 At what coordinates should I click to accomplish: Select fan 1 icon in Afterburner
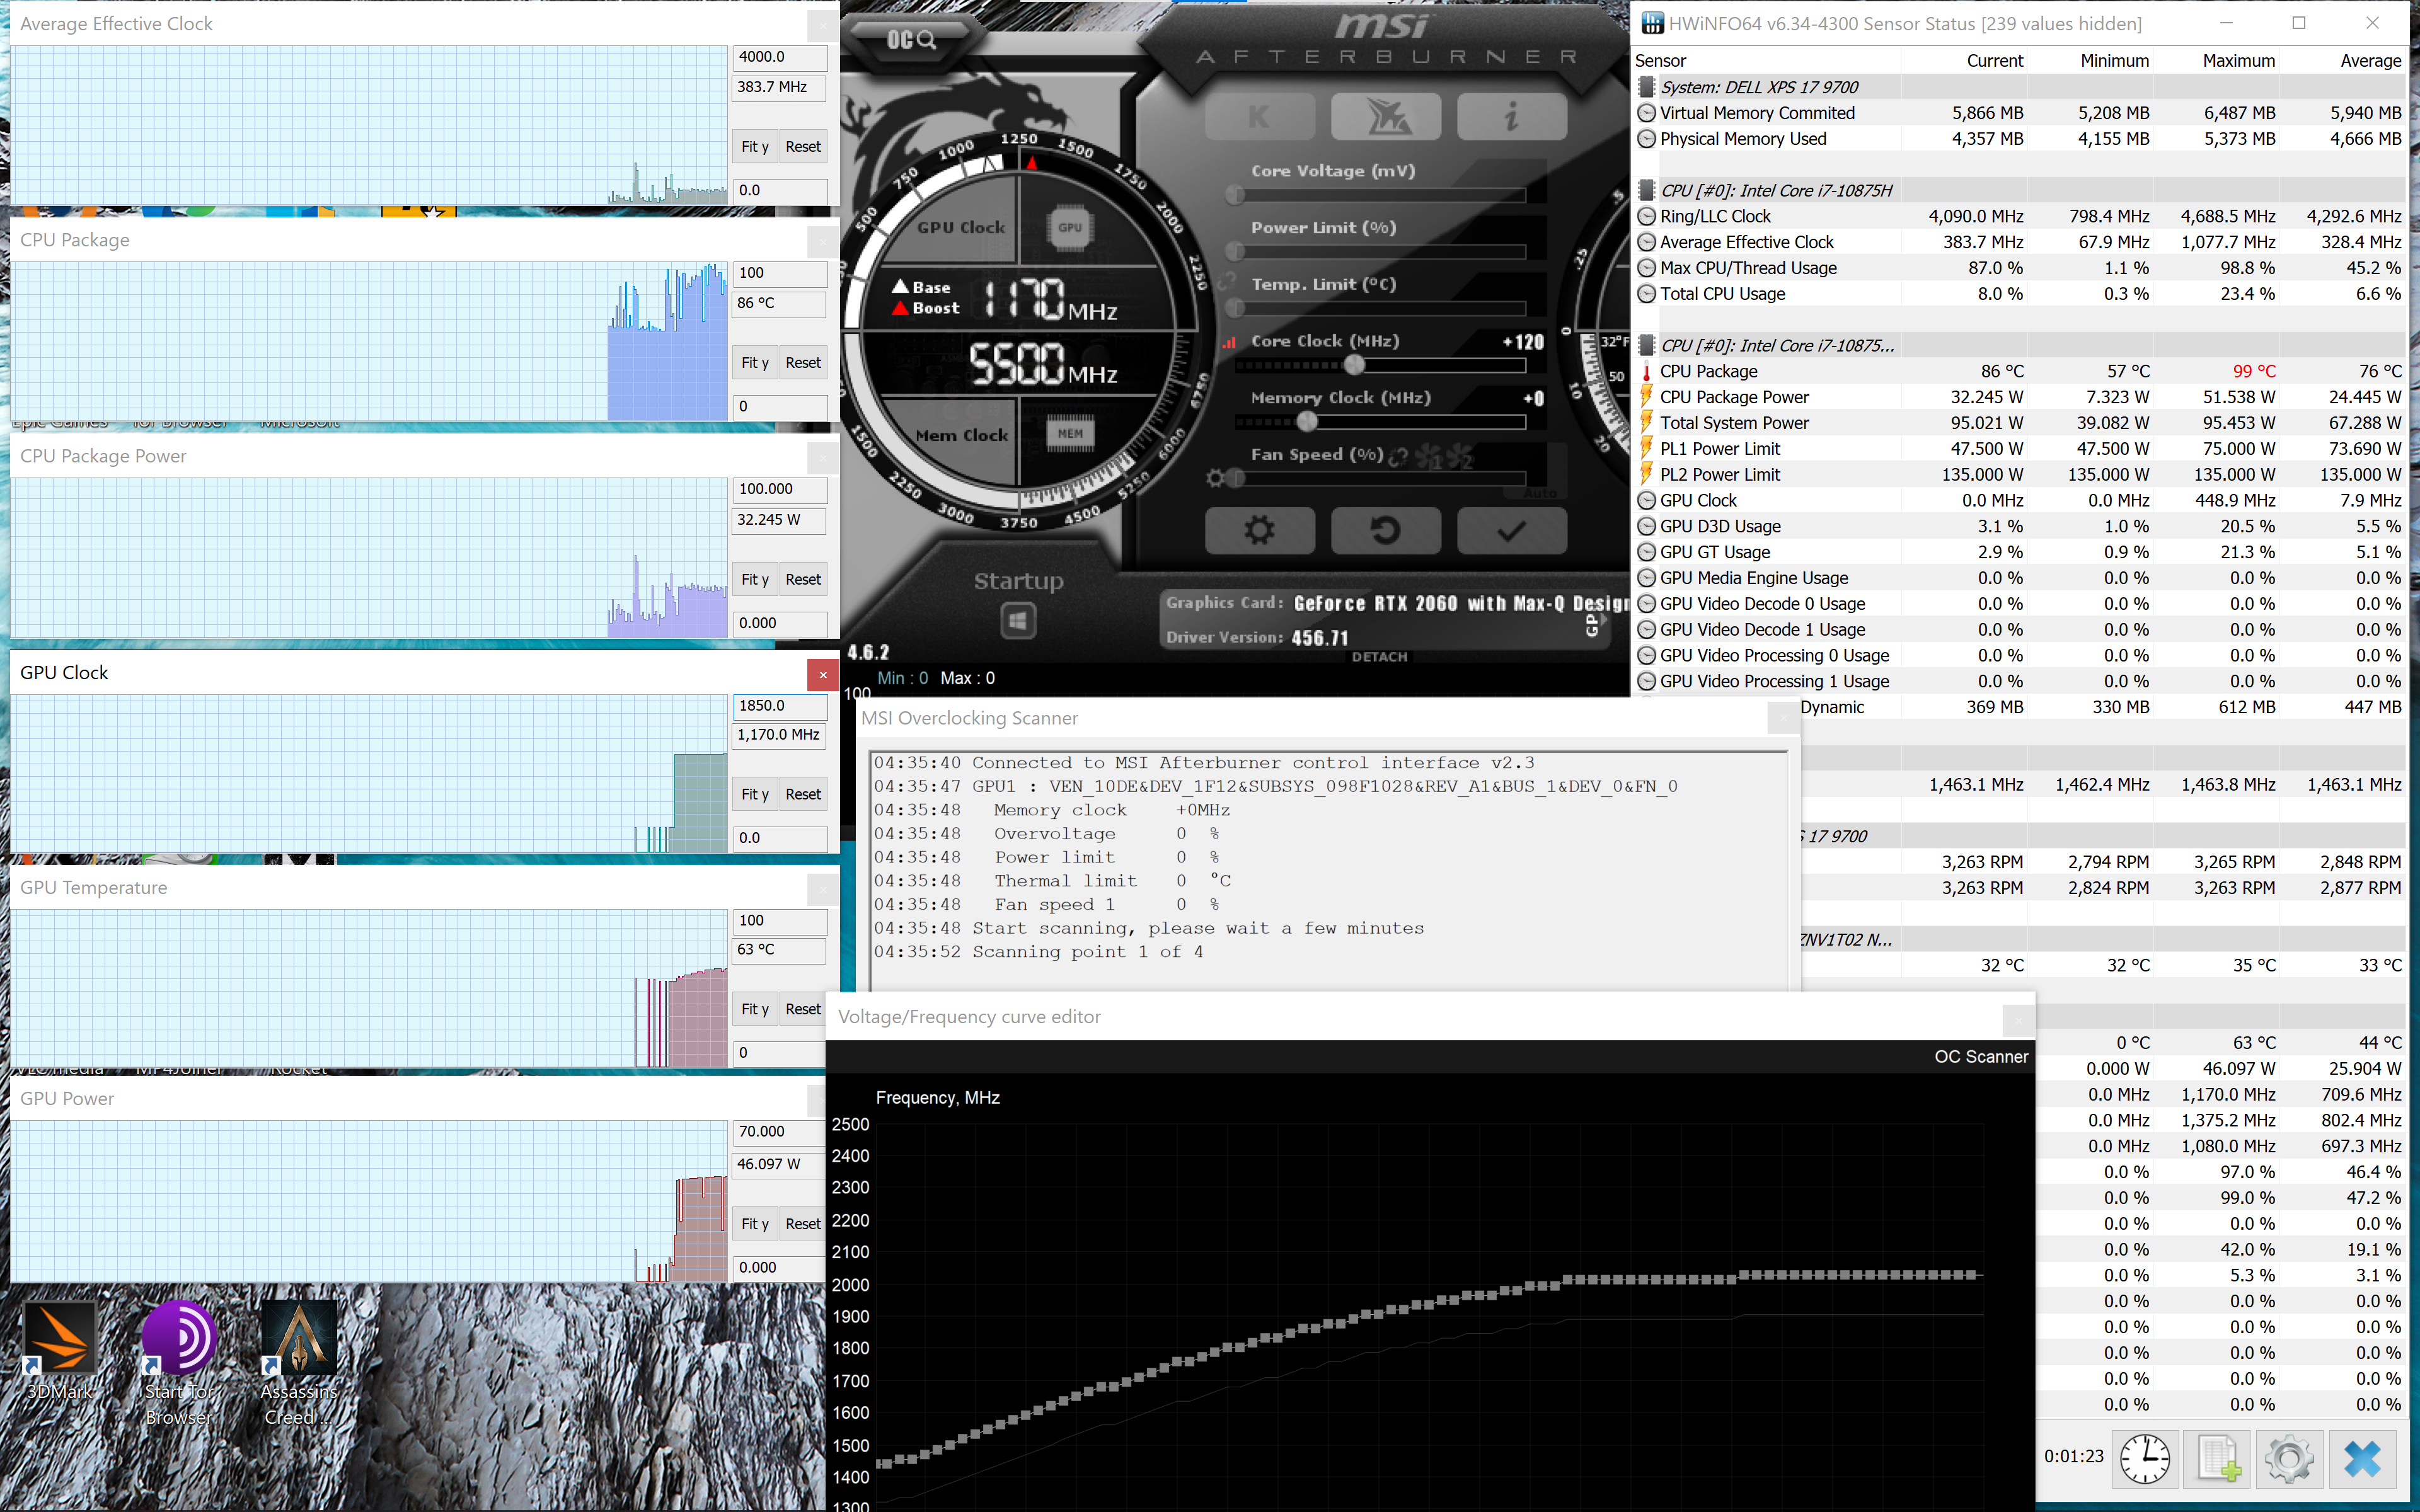(1428, 458)
